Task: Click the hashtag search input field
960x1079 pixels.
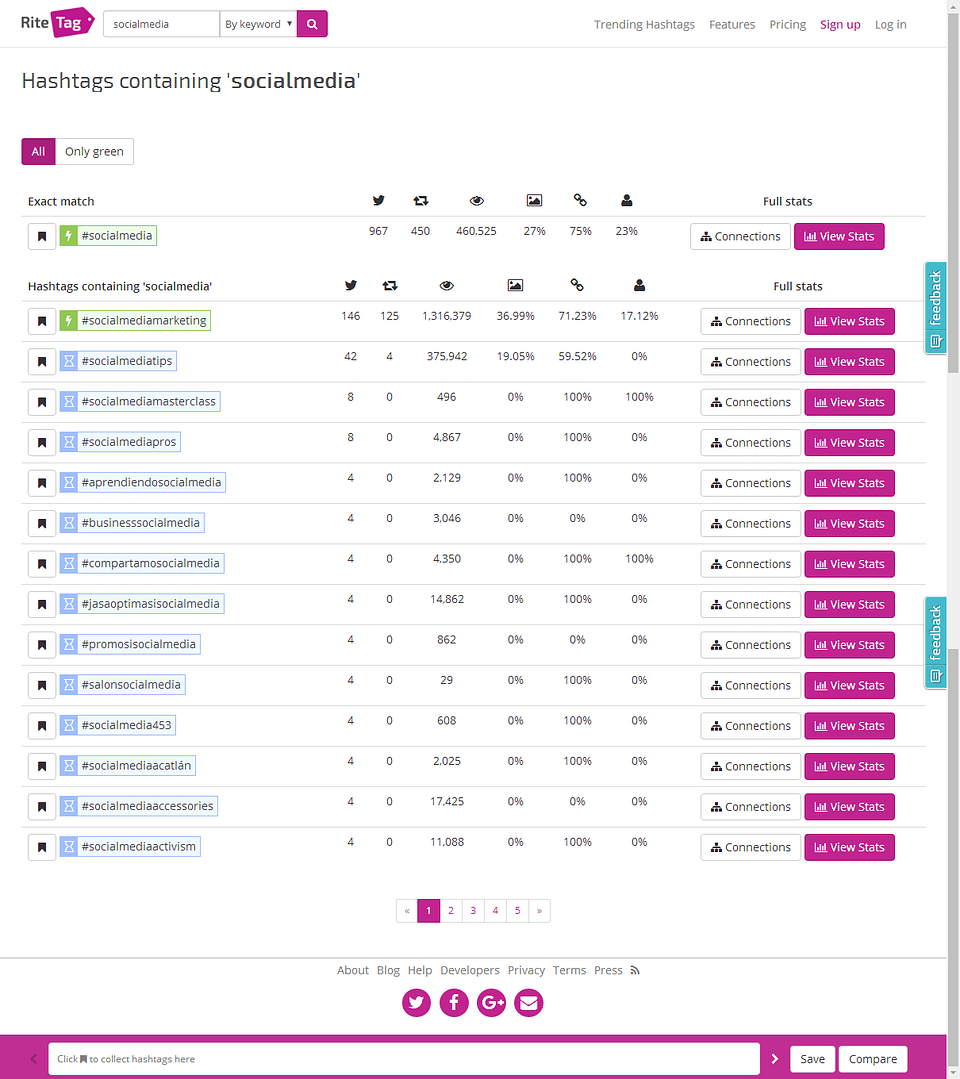Action: pyautogui.click(x=161, y=24)
